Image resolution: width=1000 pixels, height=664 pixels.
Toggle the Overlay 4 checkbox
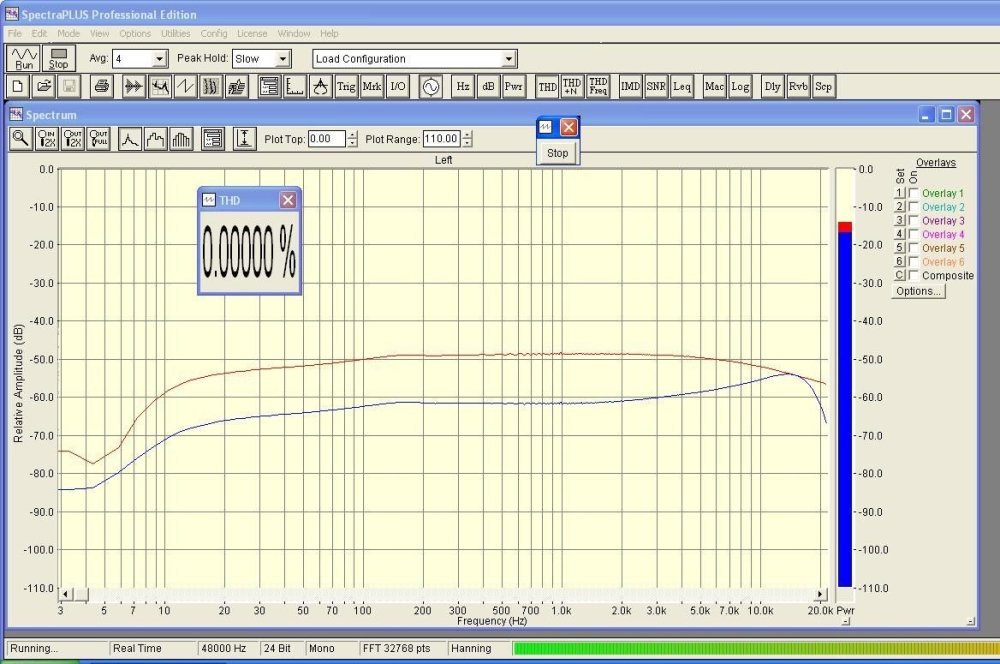point(914,234)
